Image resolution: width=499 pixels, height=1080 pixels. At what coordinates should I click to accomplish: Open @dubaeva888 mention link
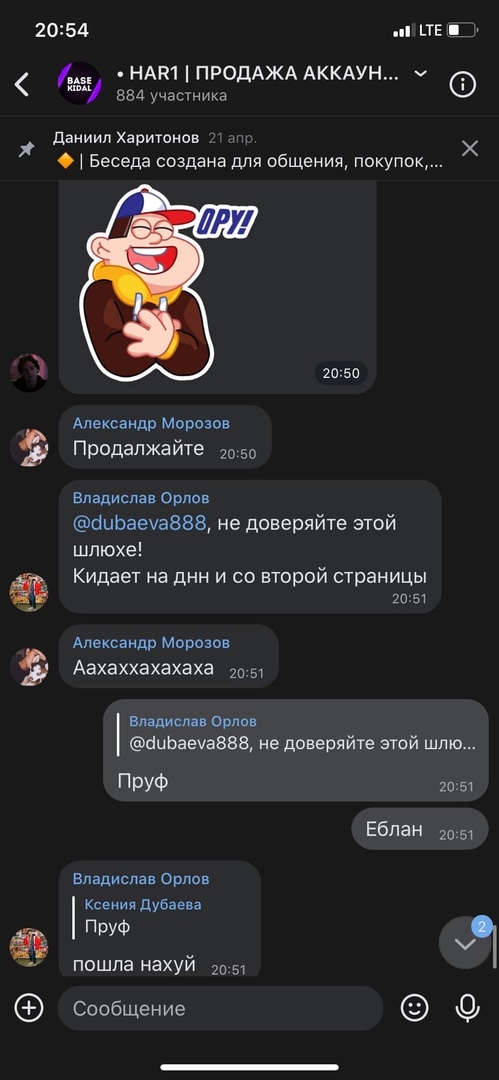tap(139, 523)
